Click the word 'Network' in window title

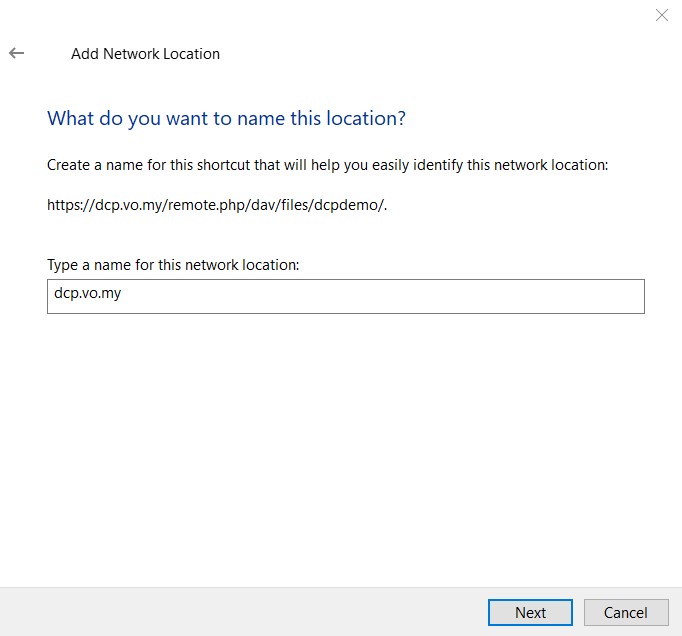pos(131,54)
